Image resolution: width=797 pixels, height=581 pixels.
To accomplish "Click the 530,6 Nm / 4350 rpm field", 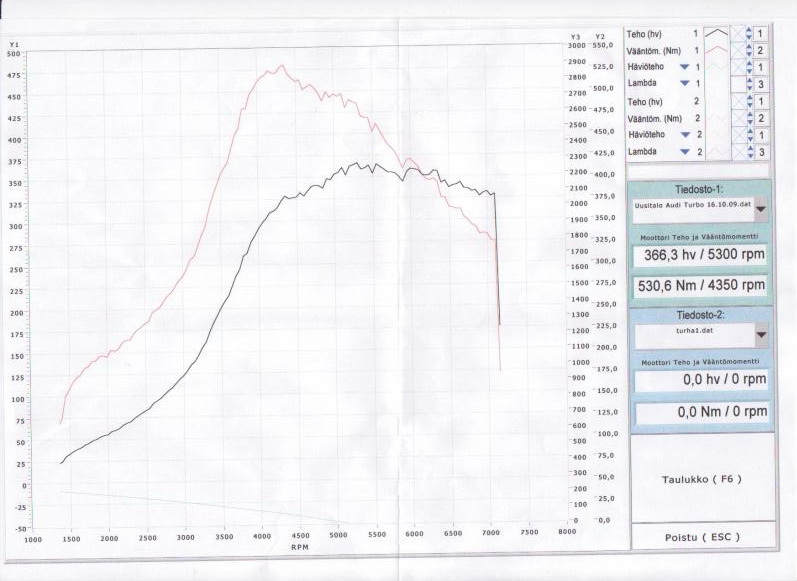I will point(699,286).
